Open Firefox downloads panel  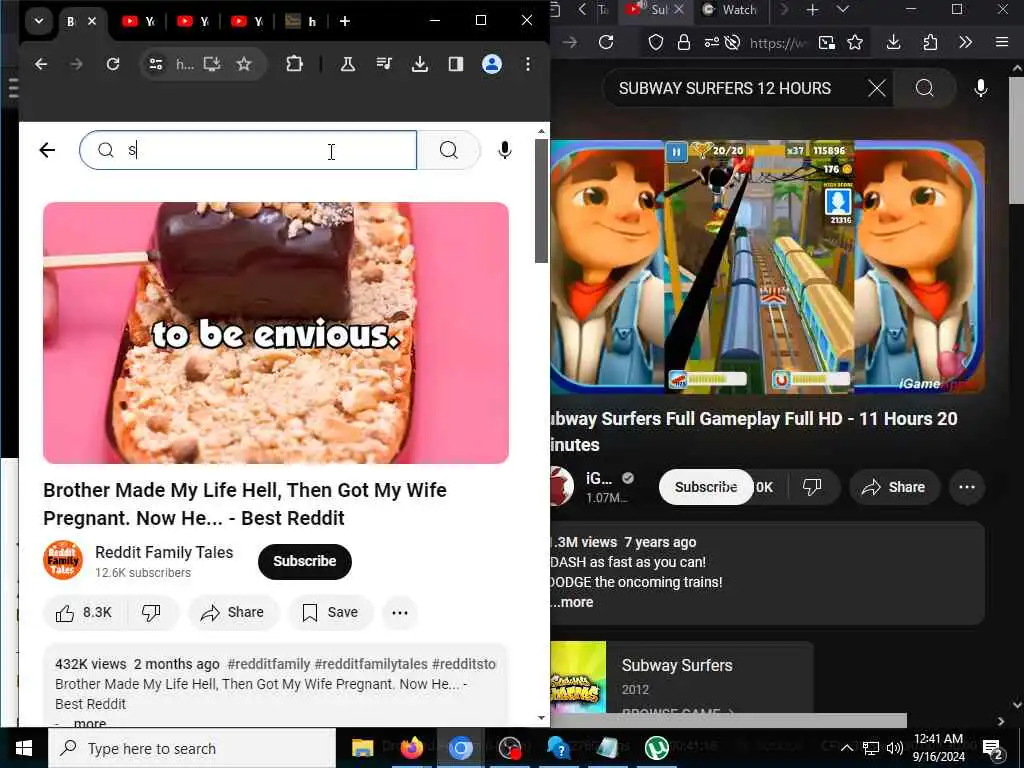tap(893, 42)
